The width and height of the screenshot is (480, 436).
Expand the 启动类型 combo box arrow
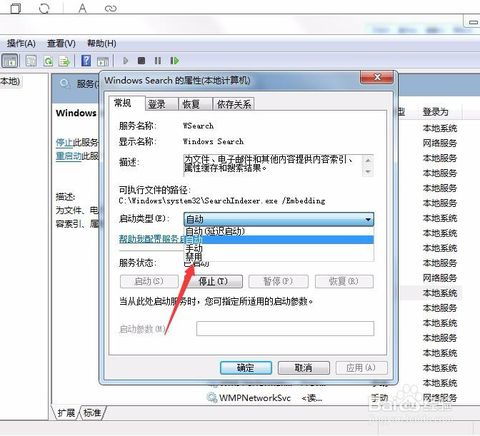[368, 219]
